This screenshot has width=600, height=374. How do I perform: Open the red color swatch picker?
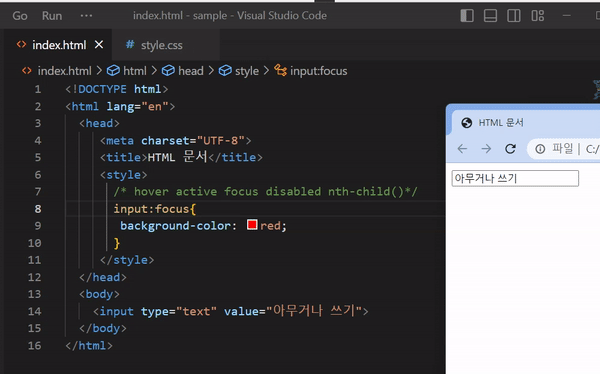coord(252,225)
